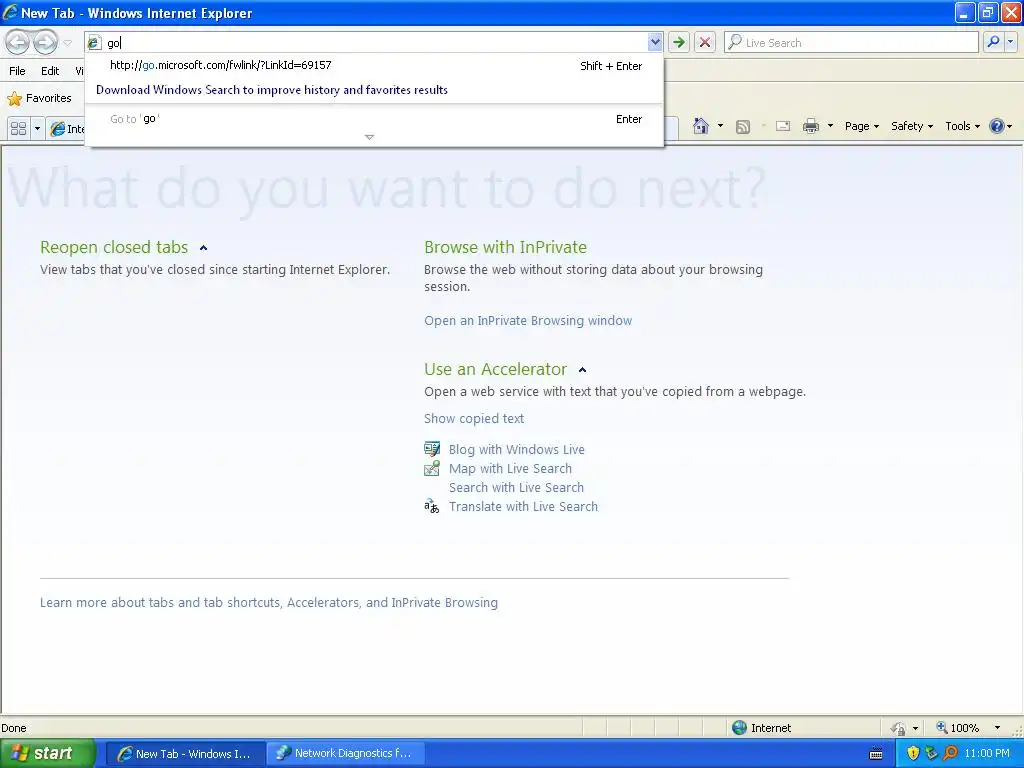Click the Back navigation button
The image size is (1024, 768).
(18, 42)
